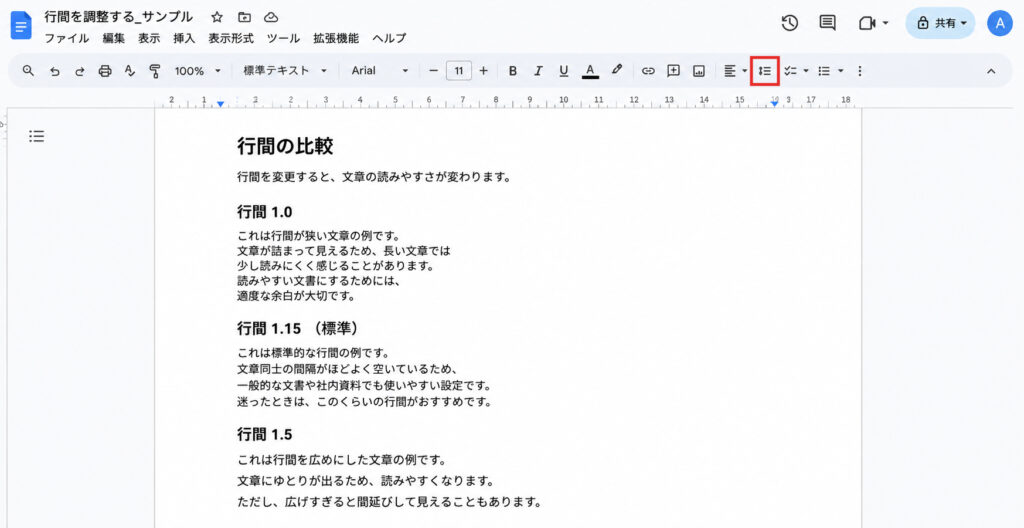The height and width of the screenshot is (528, 1024).
Task: Activate the paint format tool
Action: (155, 71)
